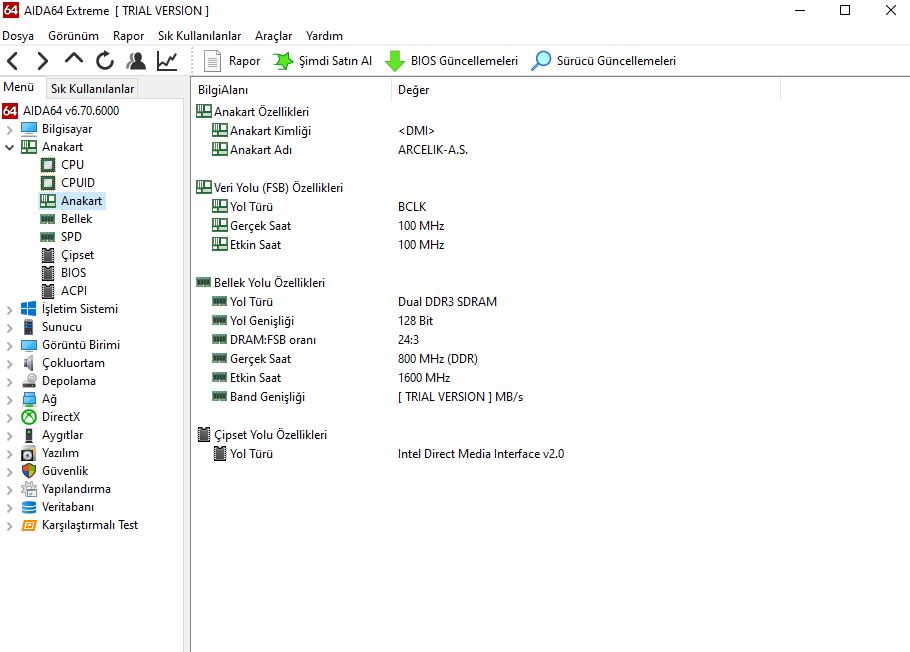Click the Intel Direct Media Interface v2.0 value
Viewport: 910px width, 652px height.
[481, 454]
